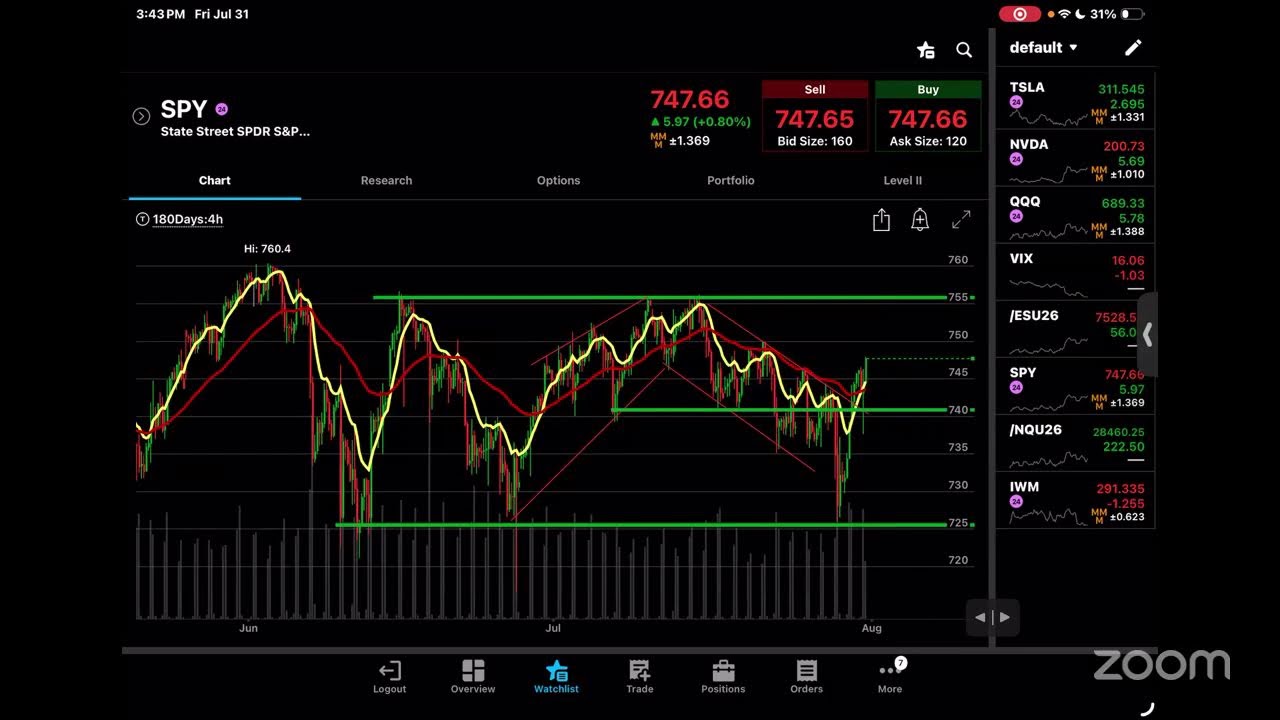Open the add-to-favorites star list icon
Screen dimensions: 1280x720
pyautogui.click(x=926, y=50)
